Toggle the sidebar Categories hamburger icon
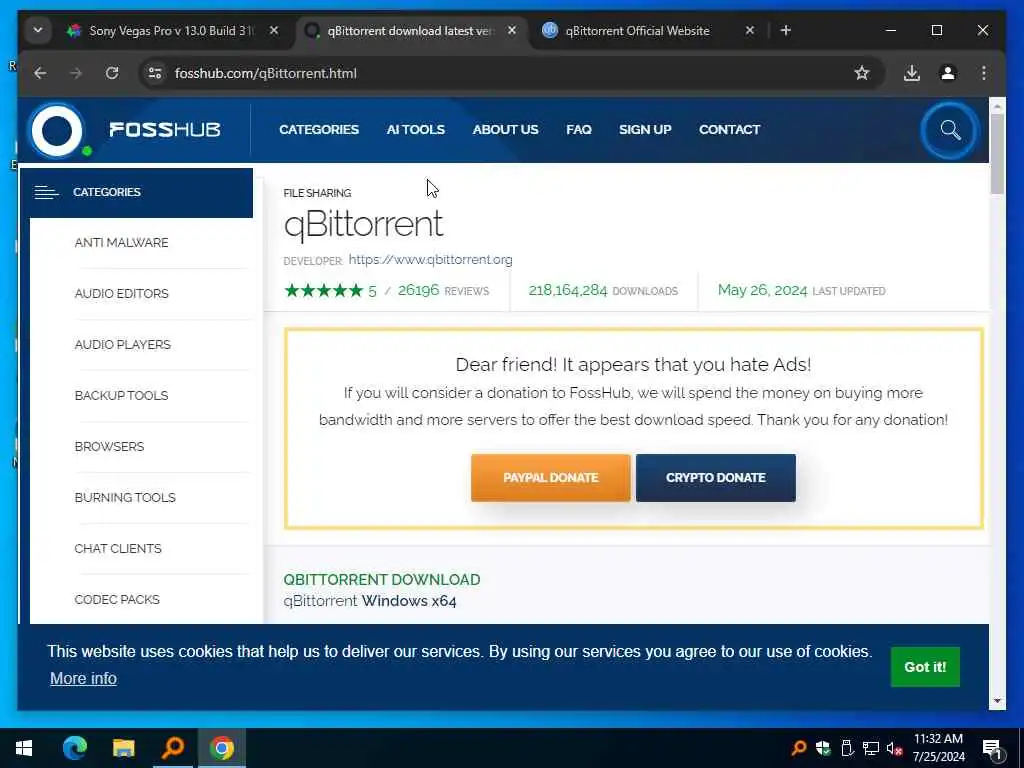The width and height of the screenshot is (1024, 768). click(x=46, y=192)
